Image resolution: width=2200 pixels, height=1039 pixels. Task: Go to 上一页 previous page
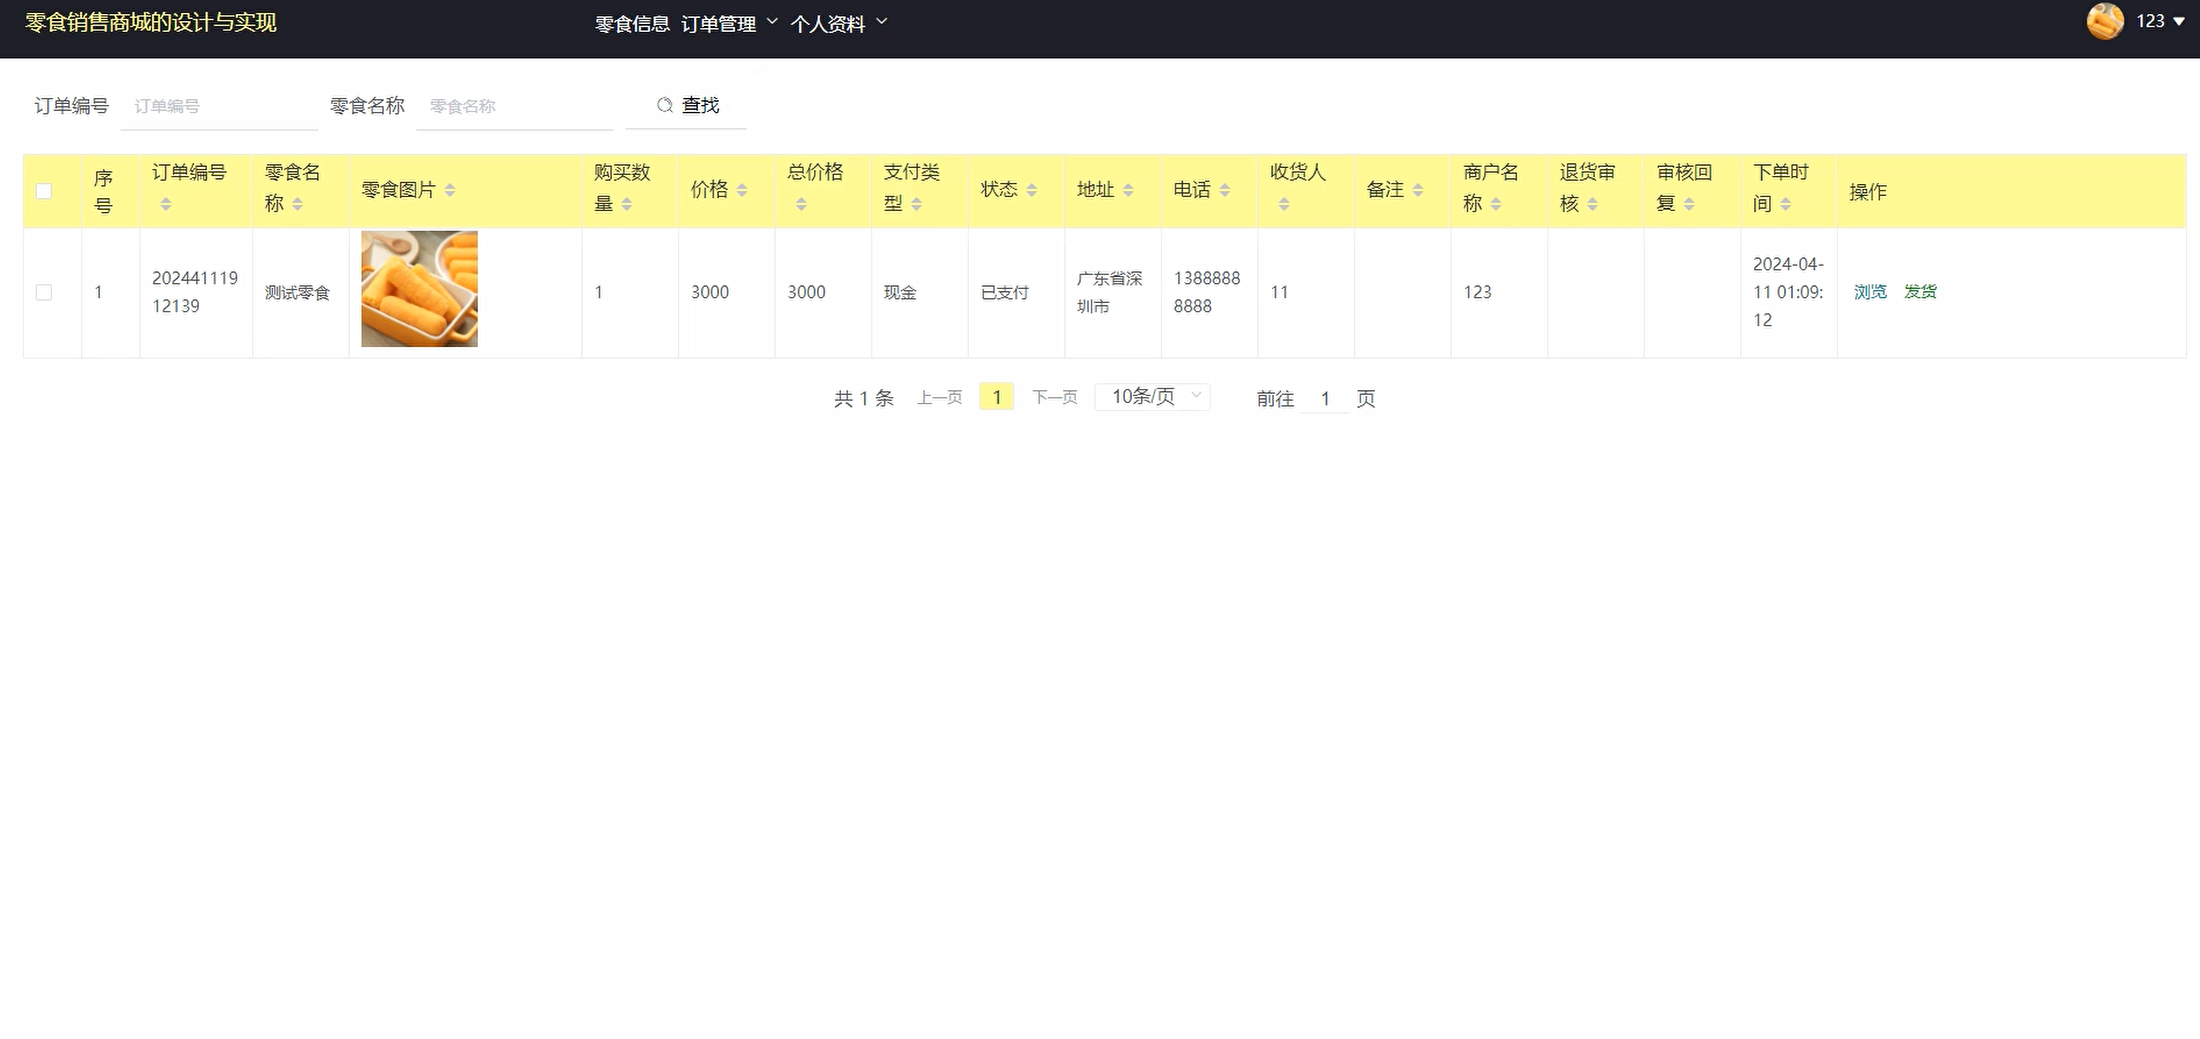click(940, 398)
